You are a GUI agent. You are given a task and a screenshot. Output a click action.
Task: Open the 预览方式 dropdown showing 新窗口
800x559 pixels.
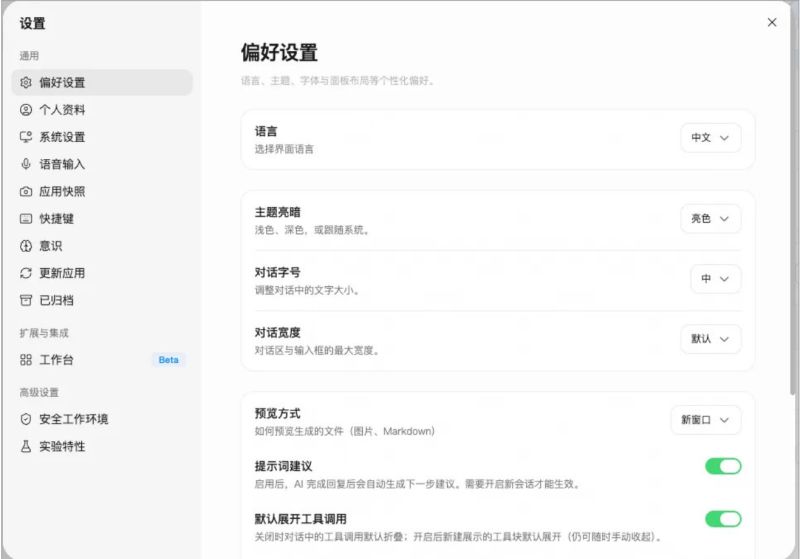[706, 420]
